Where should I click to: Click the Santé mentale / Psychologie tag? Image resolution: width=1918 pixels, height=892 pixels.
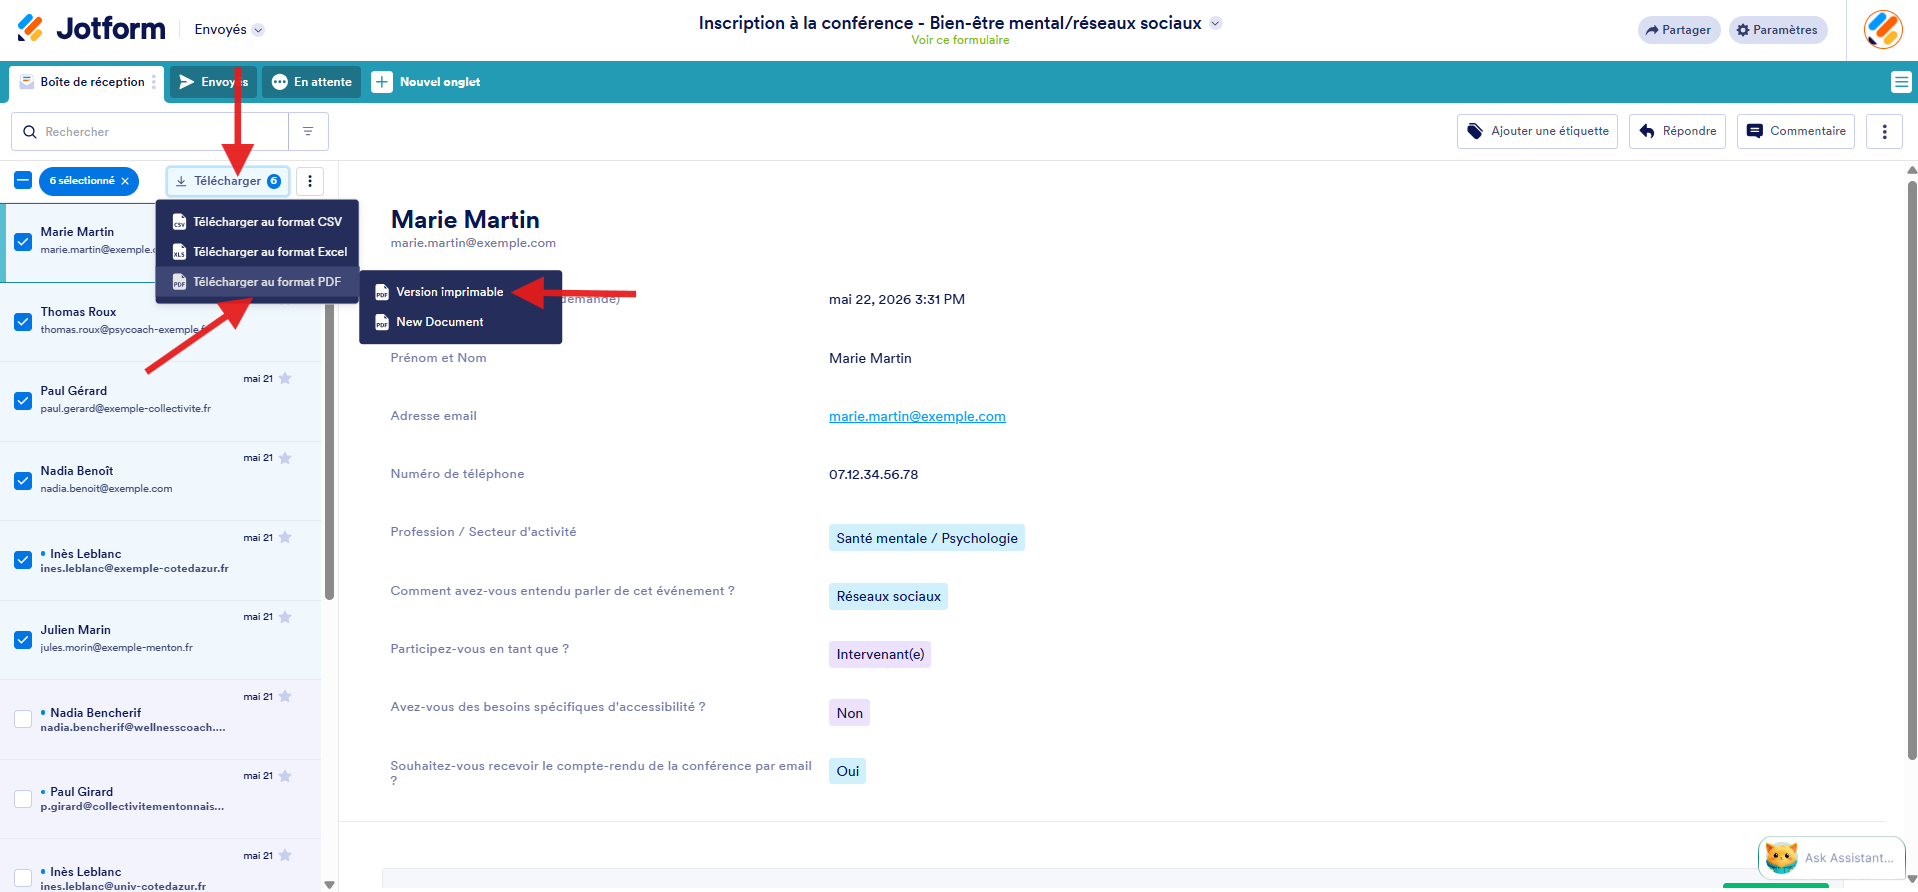point(927,538)
